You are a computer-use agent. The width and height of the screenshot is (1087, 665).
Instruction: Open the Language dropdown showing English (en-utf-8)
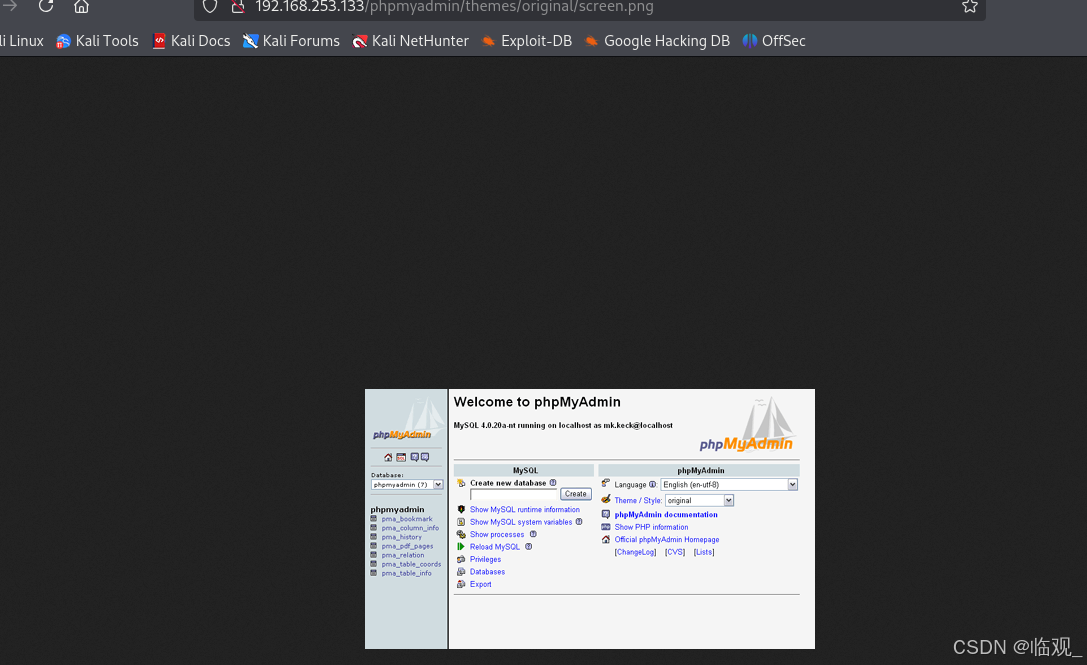[x=729, y=485]
